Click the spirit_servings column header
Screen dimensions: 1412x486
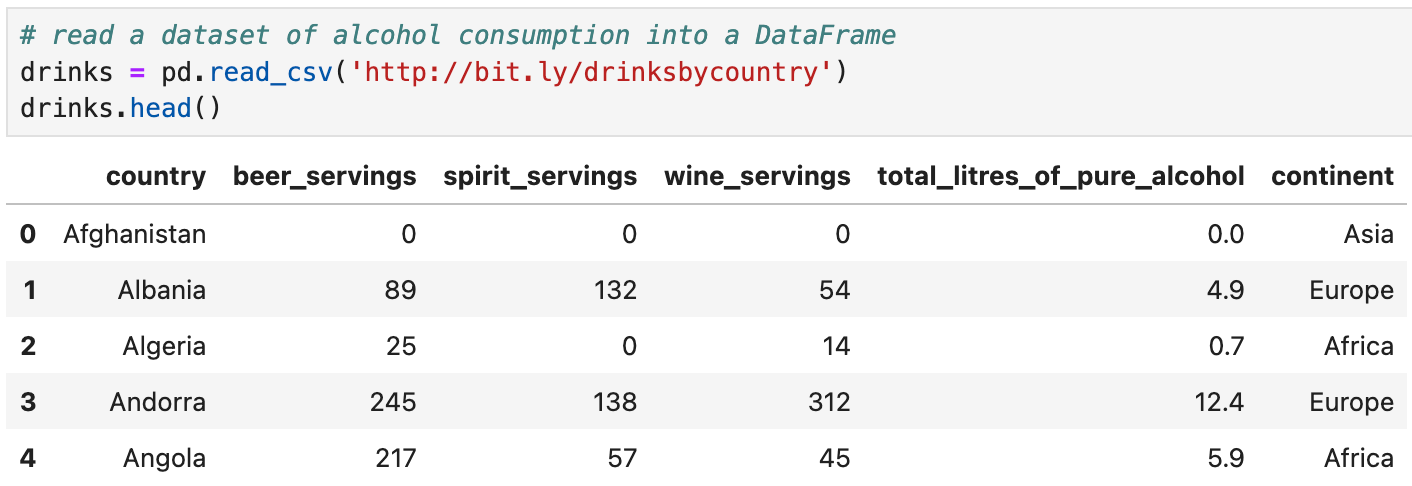(540, 177)
